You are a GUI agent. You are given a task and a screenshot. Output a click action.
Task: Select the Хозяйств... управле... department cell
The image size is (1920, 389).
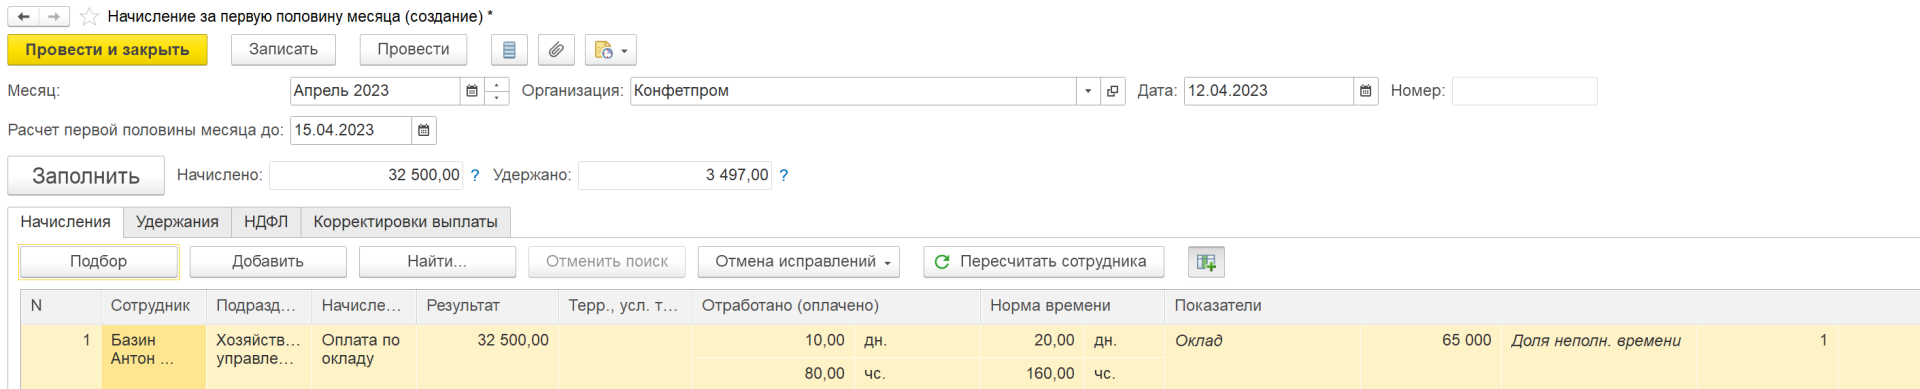pos(259,356)
